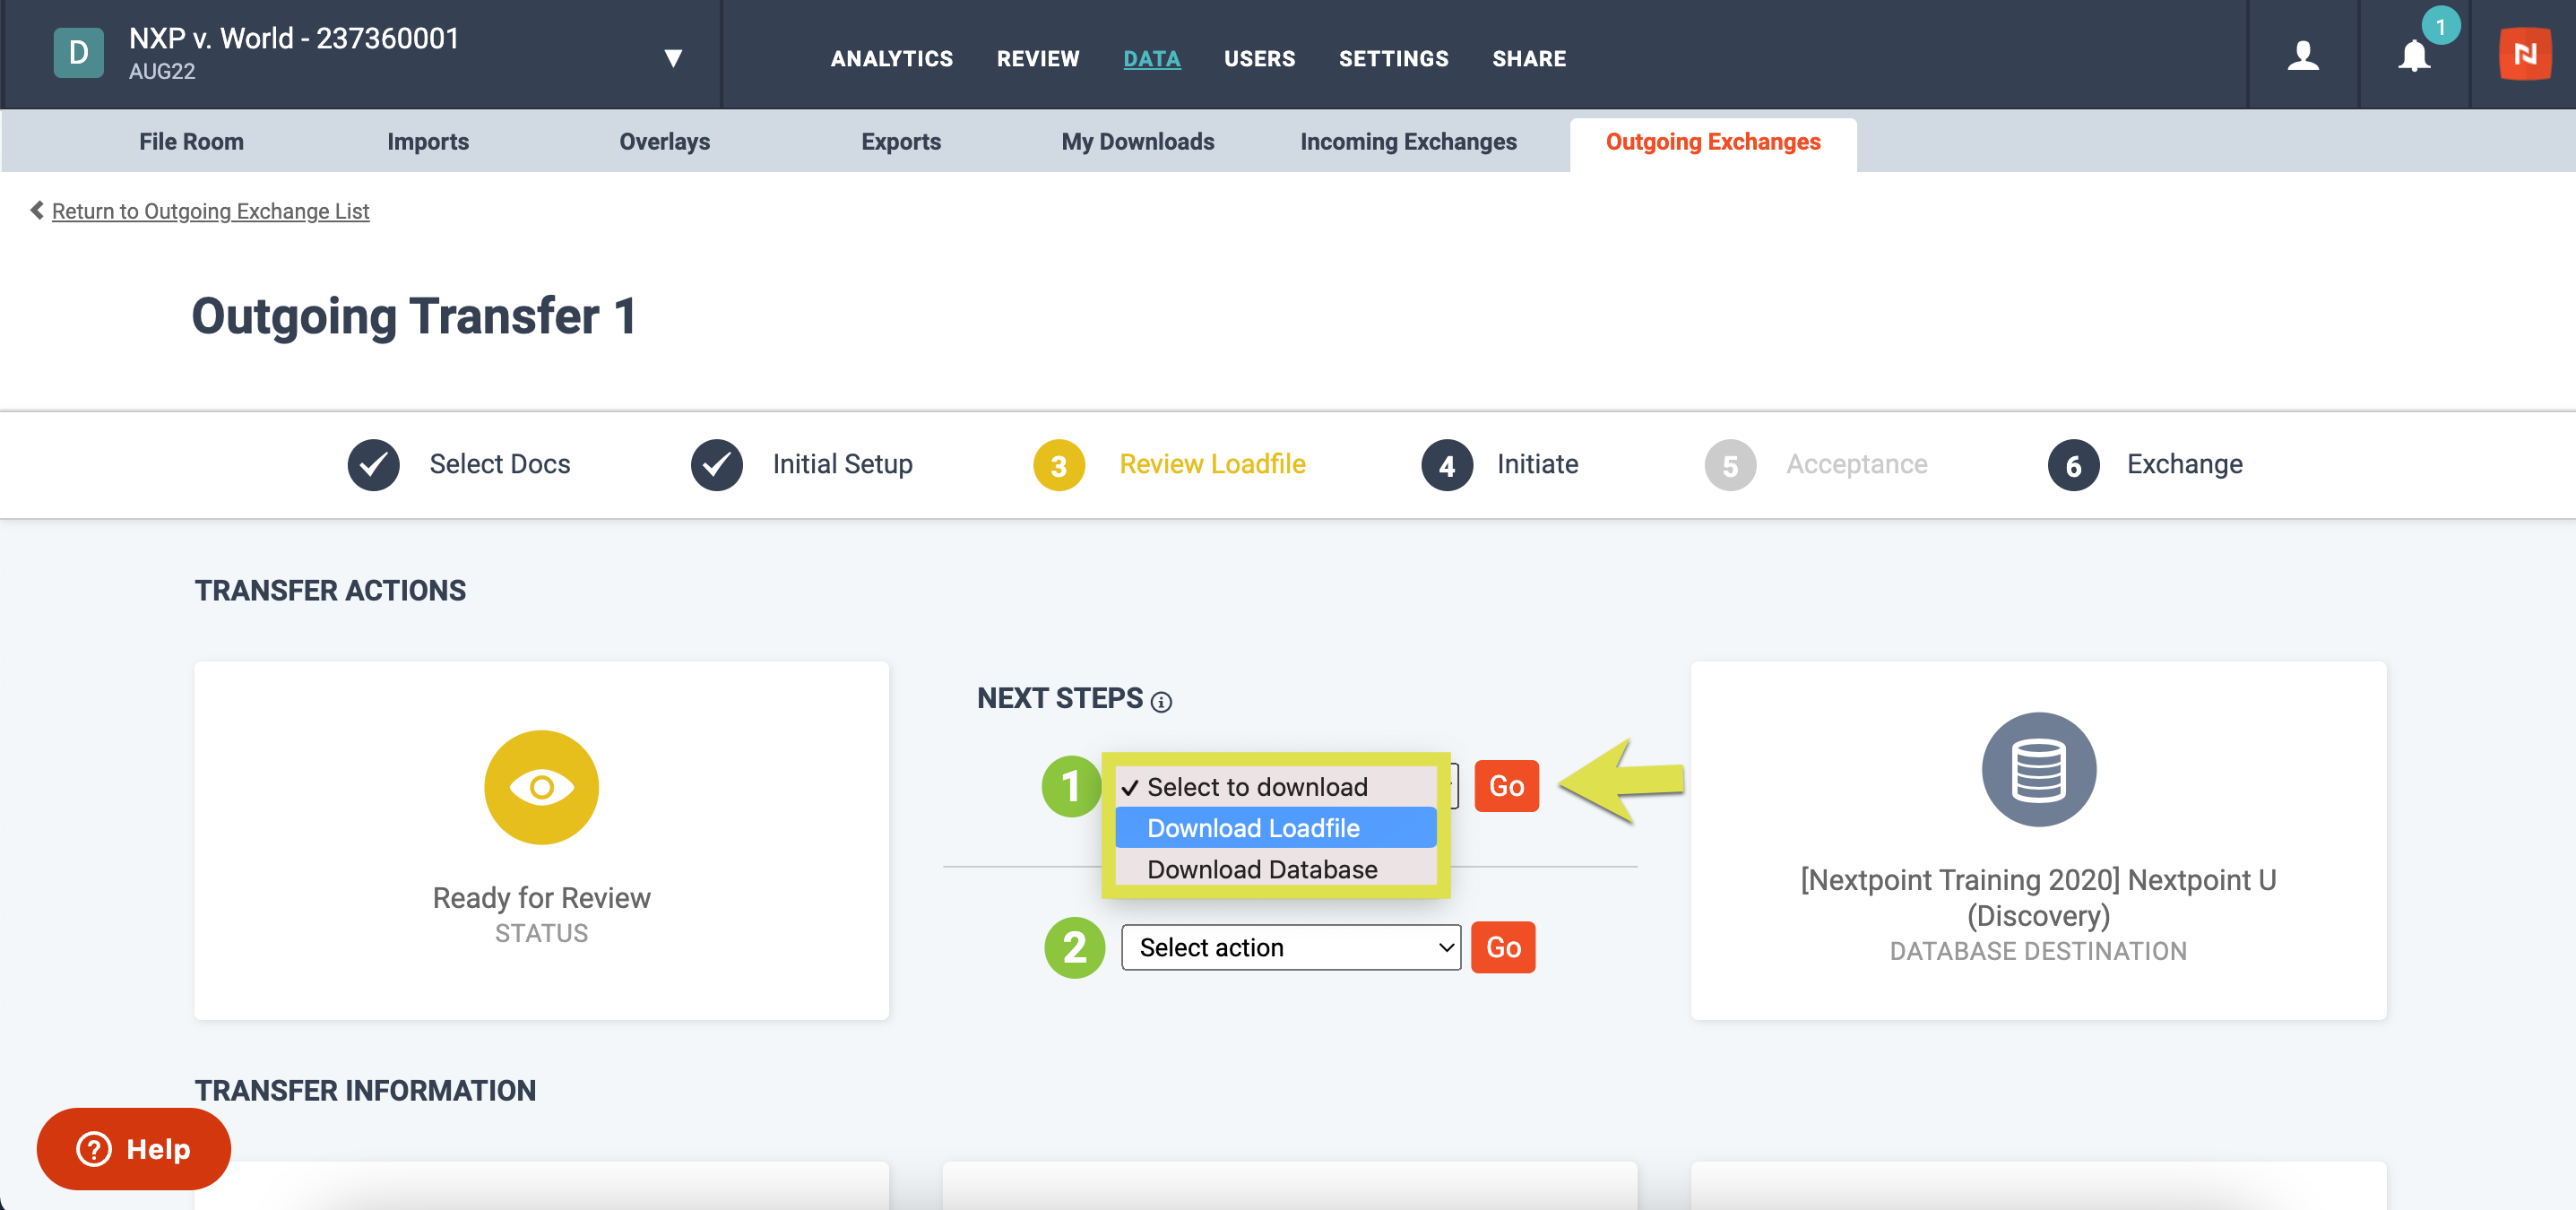Open the notifications bell
The height and width of the screenshot is (1210, 2576).
pyautogui.click(x=2414, y=55)
